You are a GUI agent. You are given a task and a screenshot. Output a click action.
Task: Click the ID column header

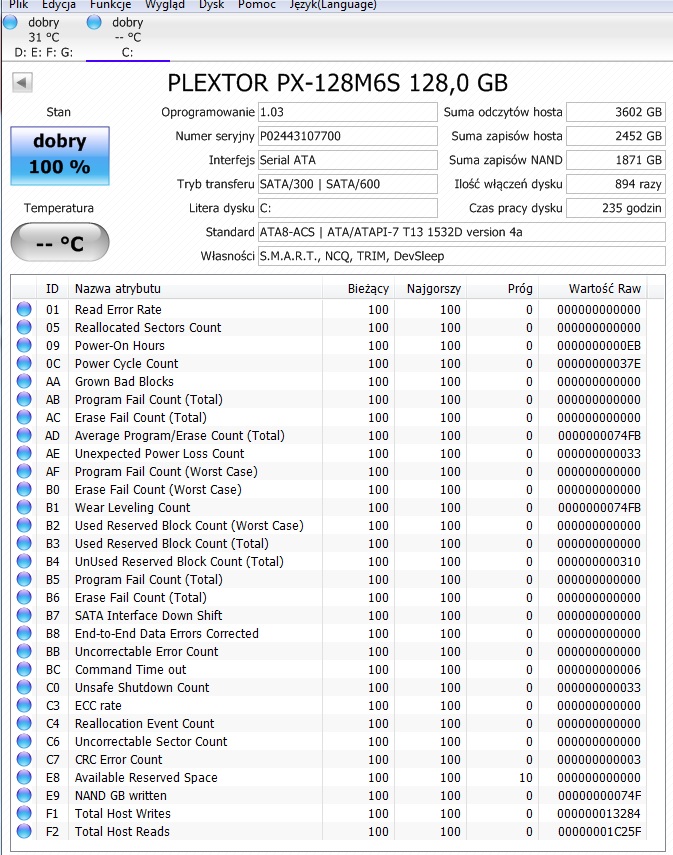click(52, 288)
